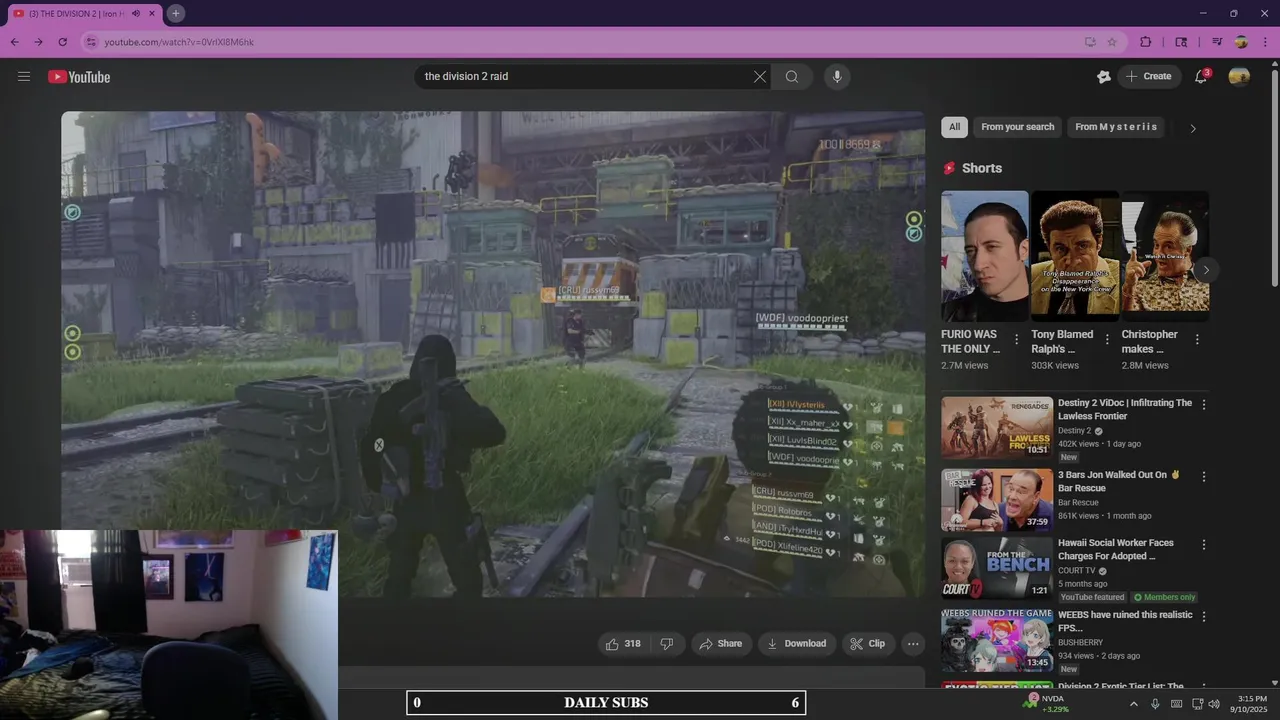
Task: Open browser extensions puzzle icon
Action: 1146,42
